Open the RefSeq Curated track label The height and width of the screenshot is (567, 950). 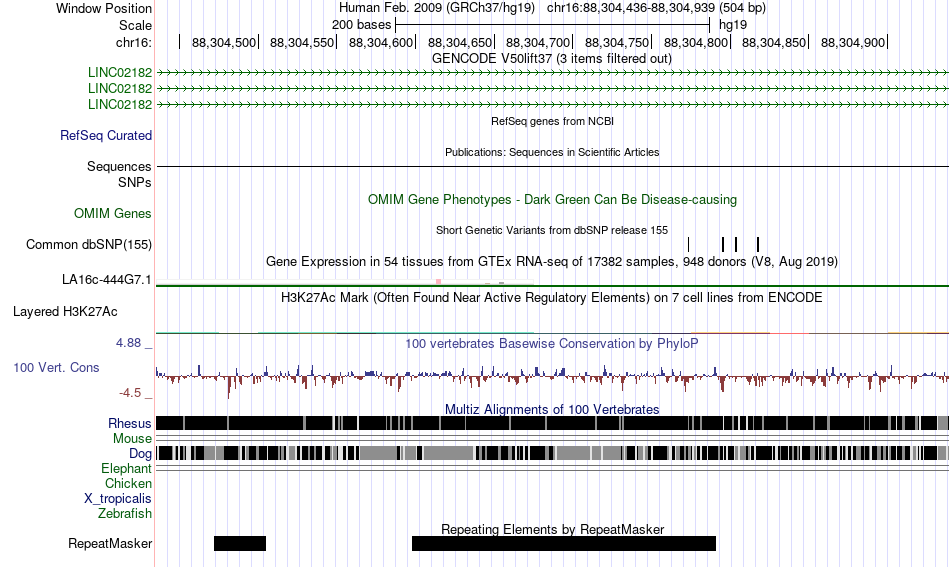105,136
